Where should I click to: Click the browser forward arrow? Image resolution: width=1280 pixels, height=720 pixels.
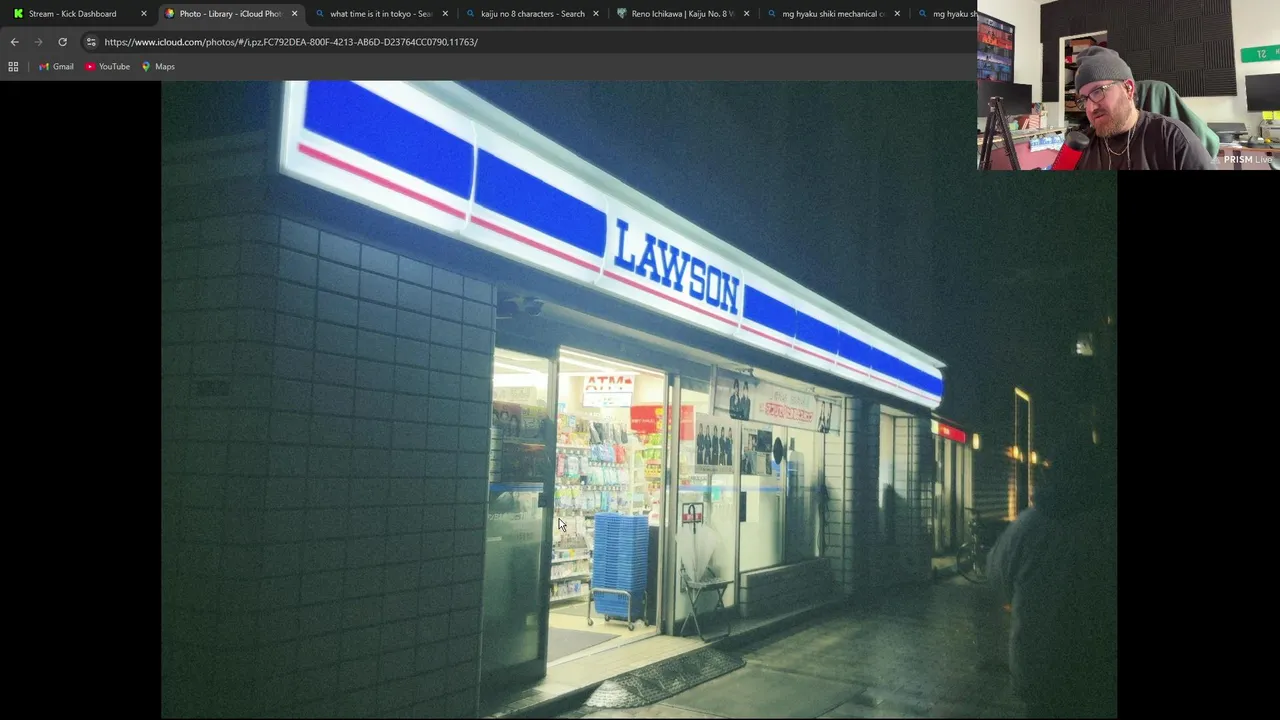click(38, 42)
